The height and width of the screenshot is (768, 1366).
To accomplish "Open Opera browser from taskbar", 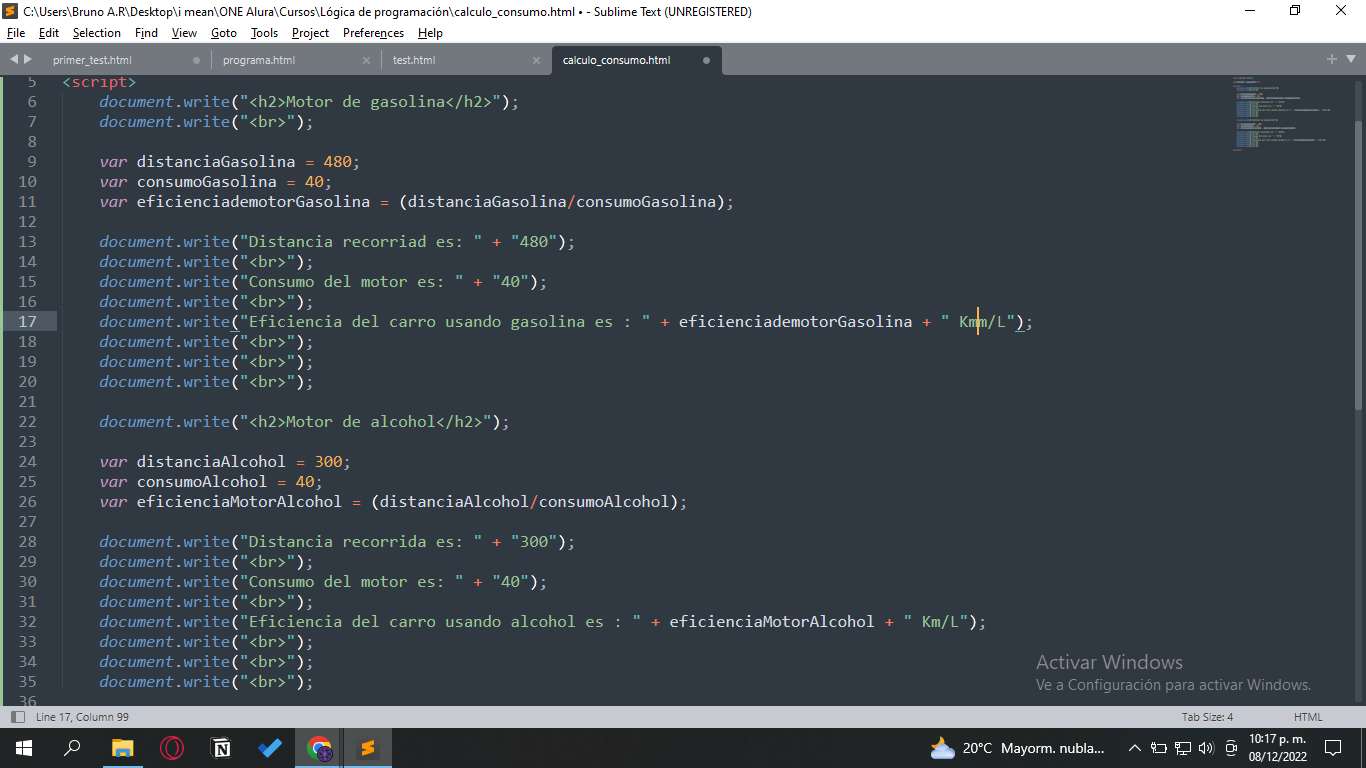I will click(171, 747).
